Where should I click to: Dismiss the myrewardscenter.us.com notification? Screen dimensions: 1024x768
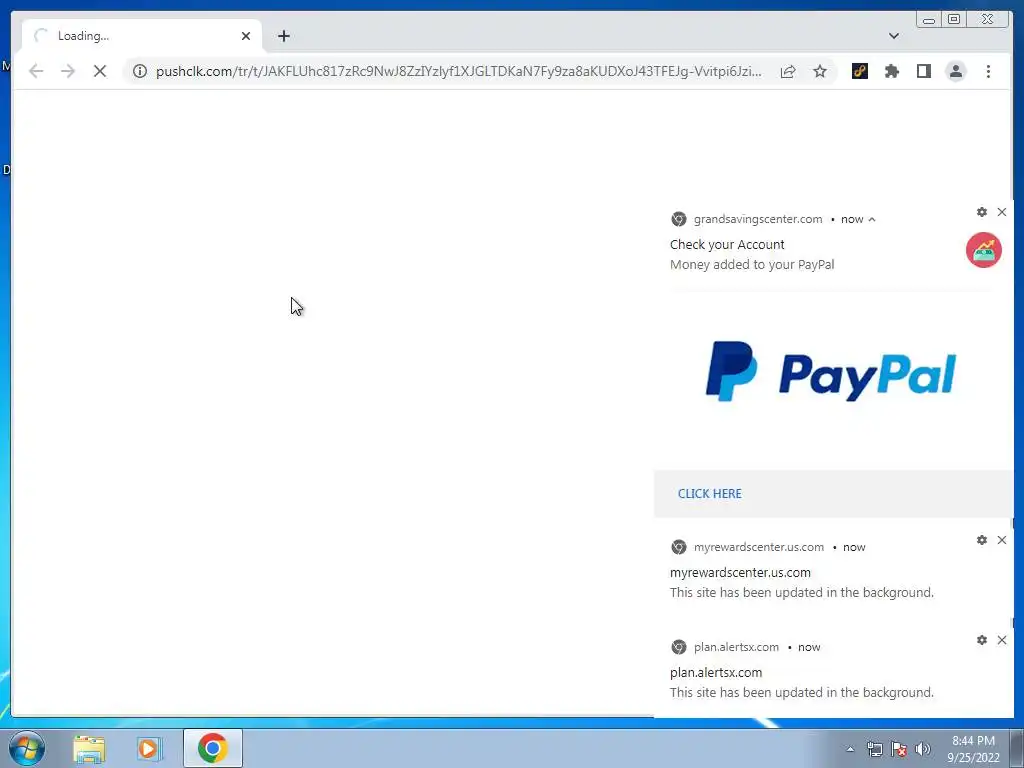[1002, 540]
